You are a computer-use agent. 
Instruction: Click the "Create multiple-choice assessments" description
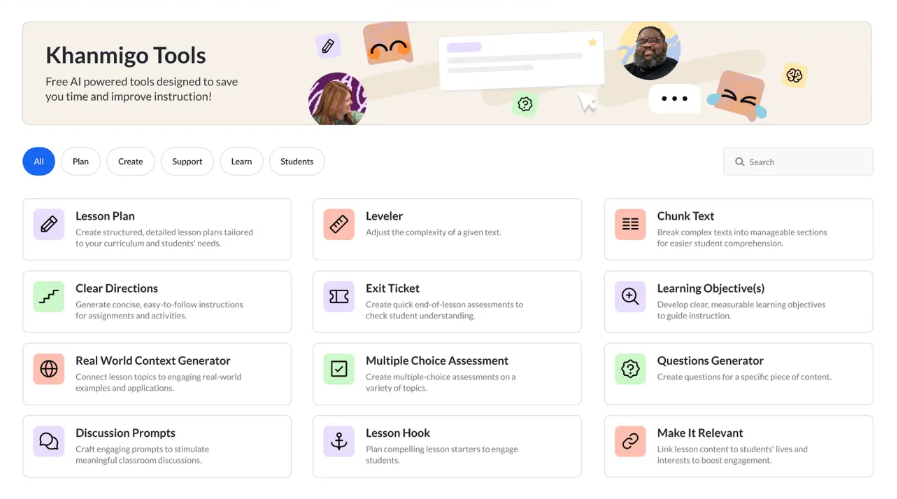click(x=440, y=382)
